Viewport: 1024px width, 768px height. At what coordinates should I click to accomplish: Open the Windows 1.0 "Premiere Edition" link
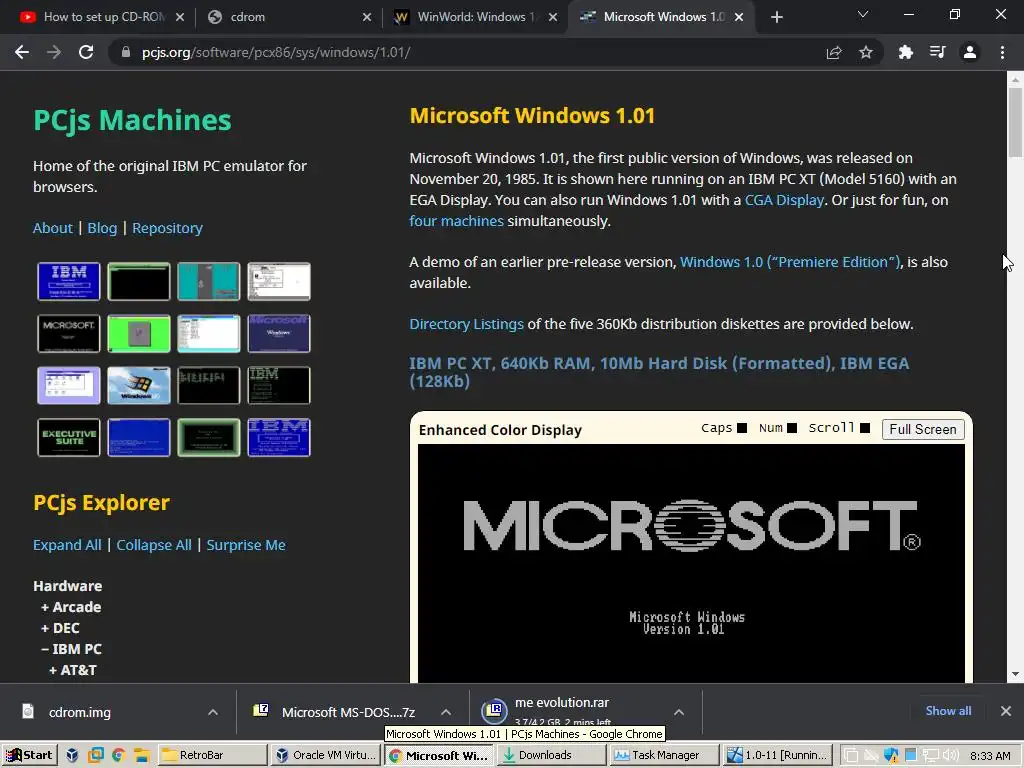790,262
